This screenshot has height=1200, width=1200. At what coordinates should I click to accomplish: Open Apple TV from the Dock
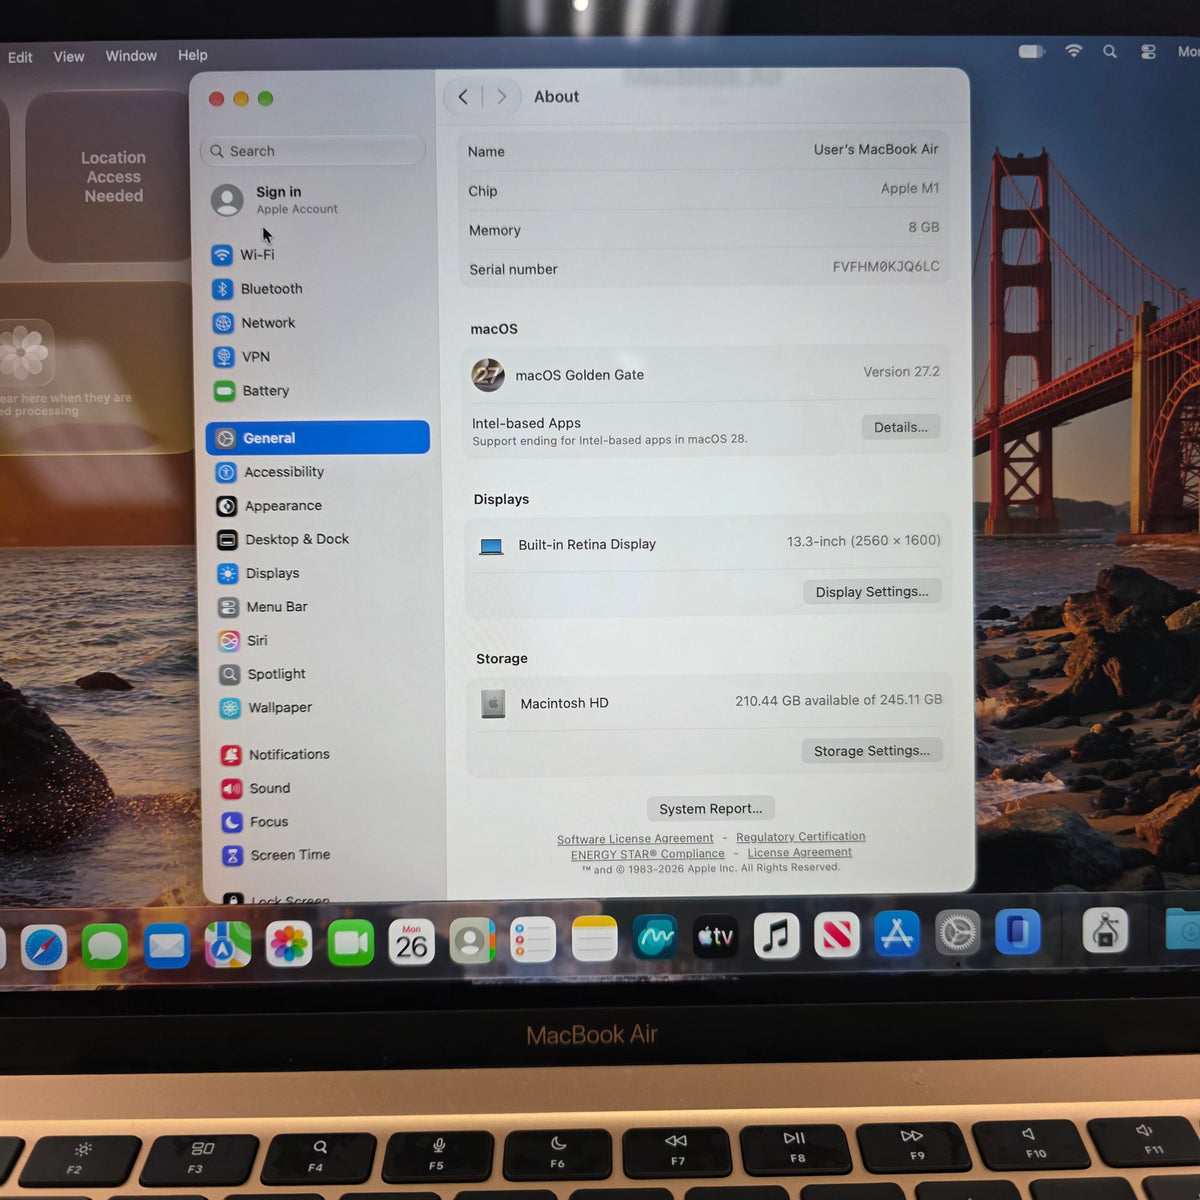point(716,937)
